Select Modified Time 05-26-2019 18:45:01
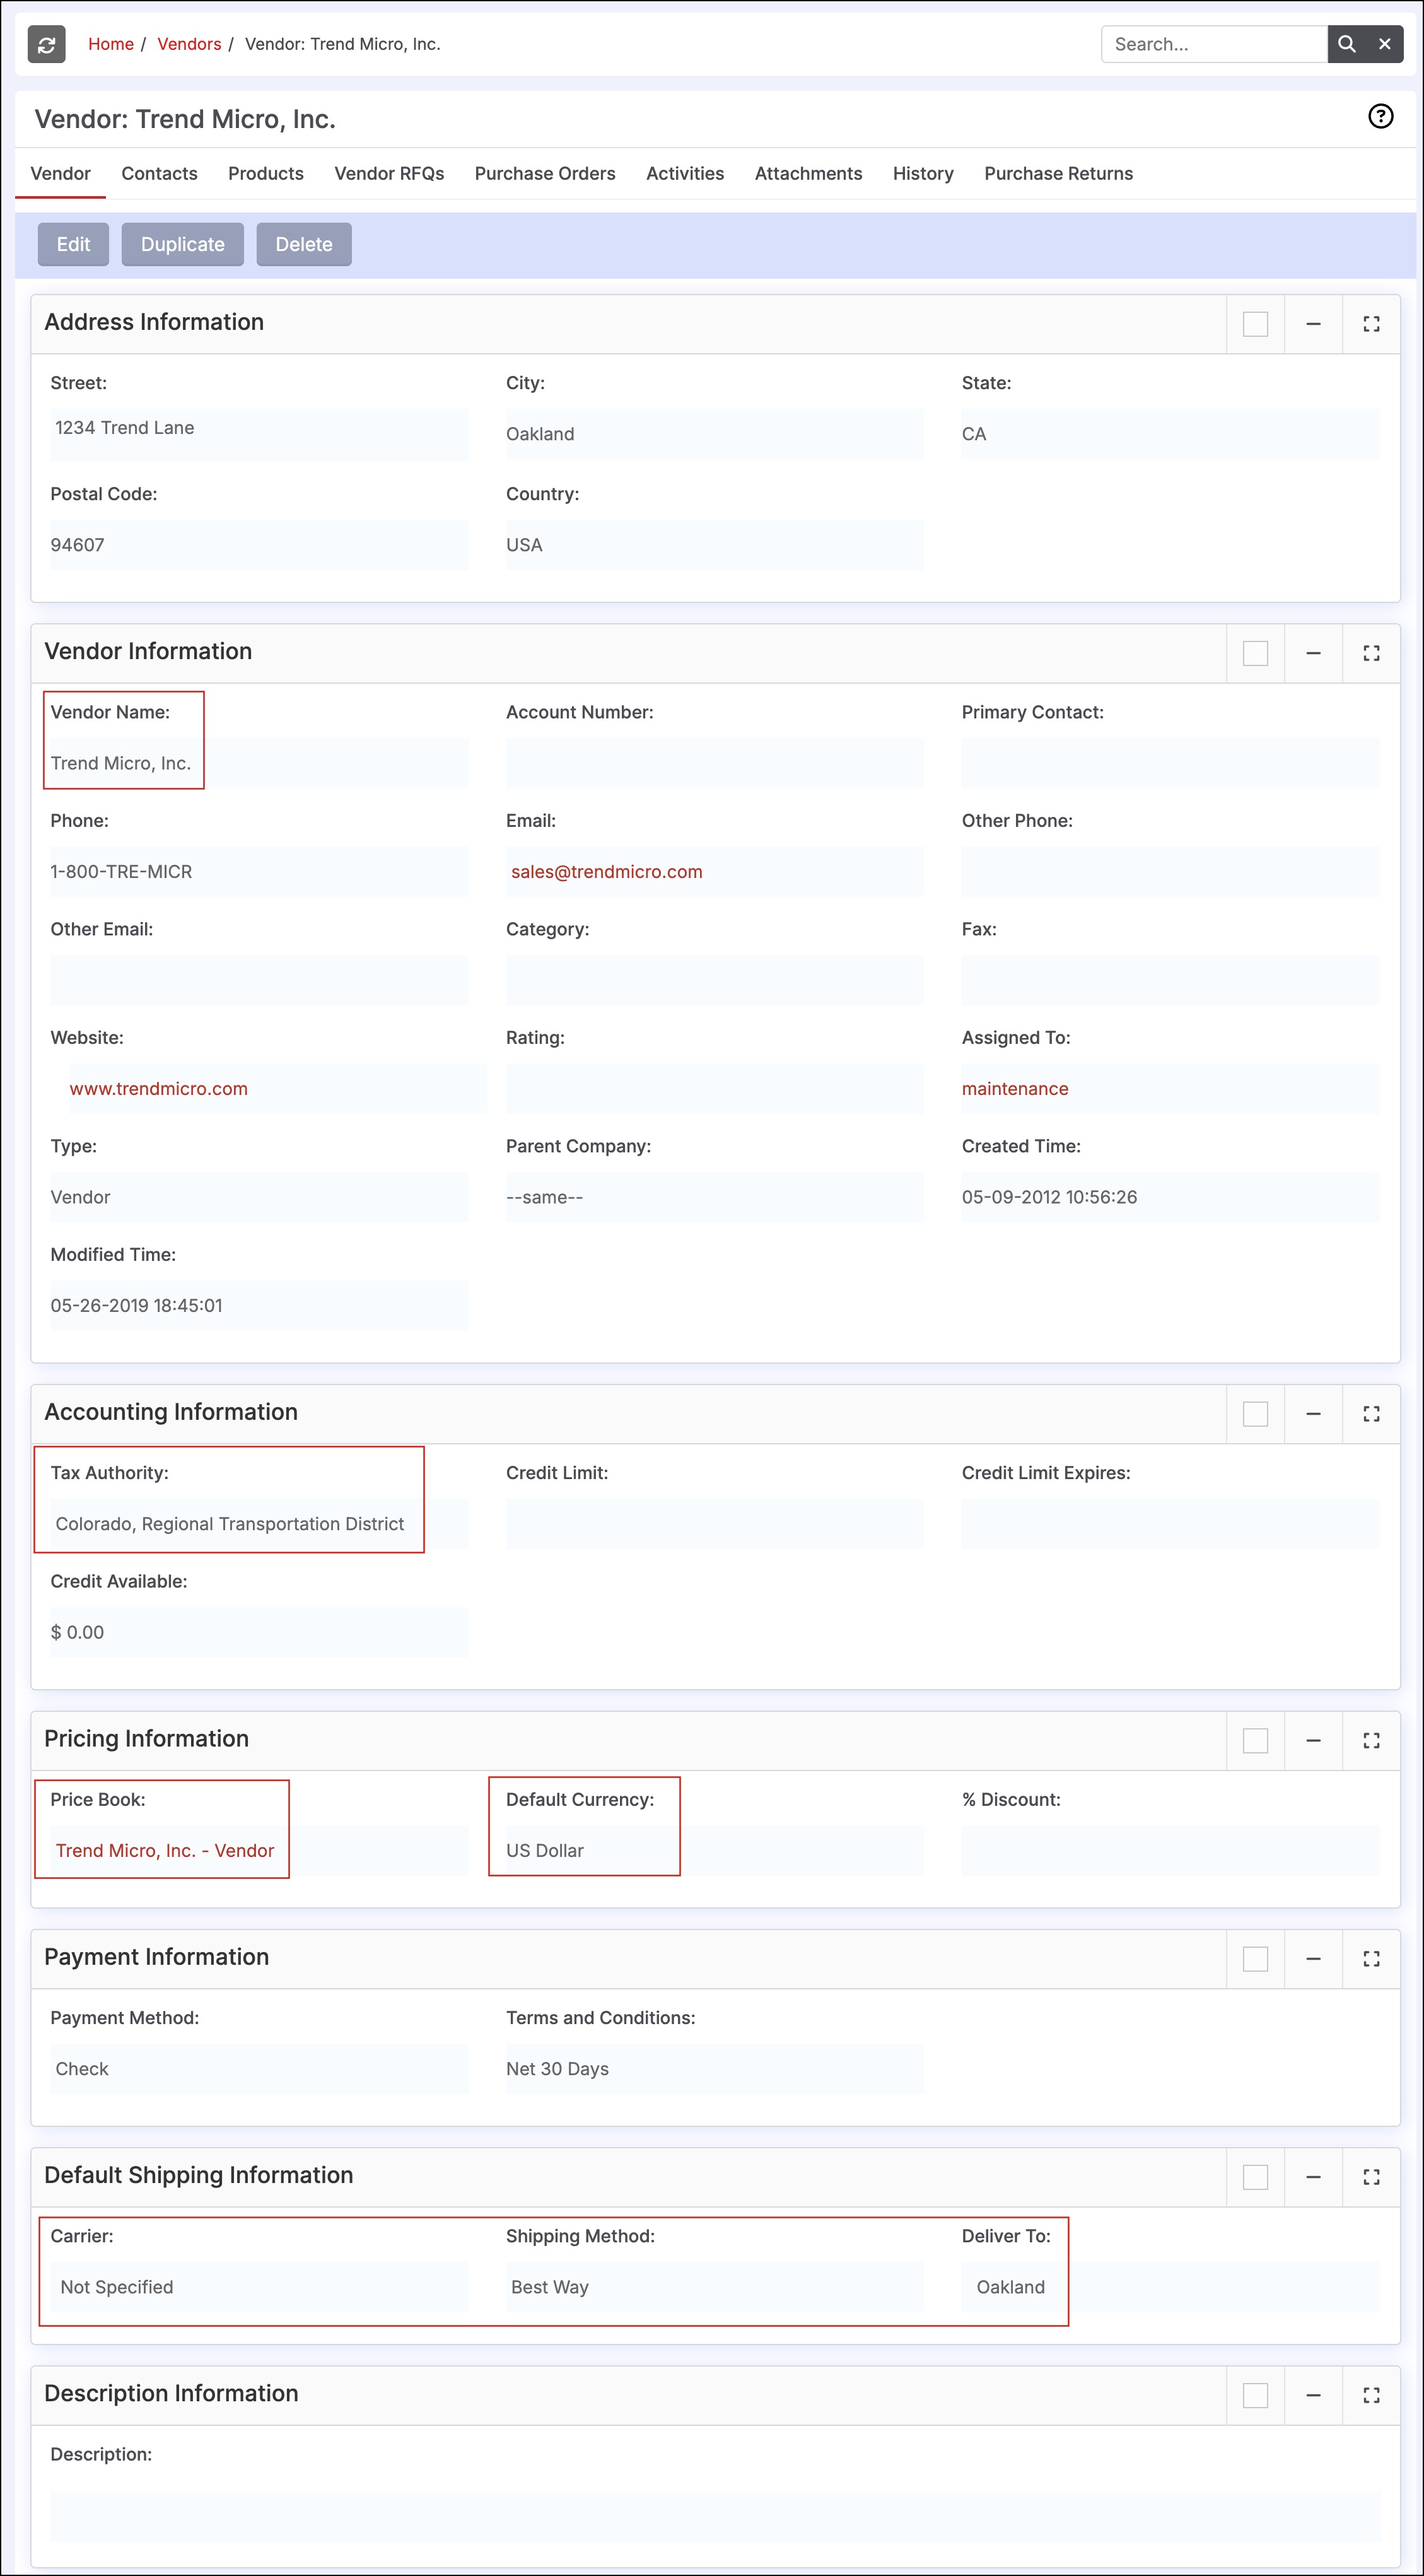 (136, 1306)
